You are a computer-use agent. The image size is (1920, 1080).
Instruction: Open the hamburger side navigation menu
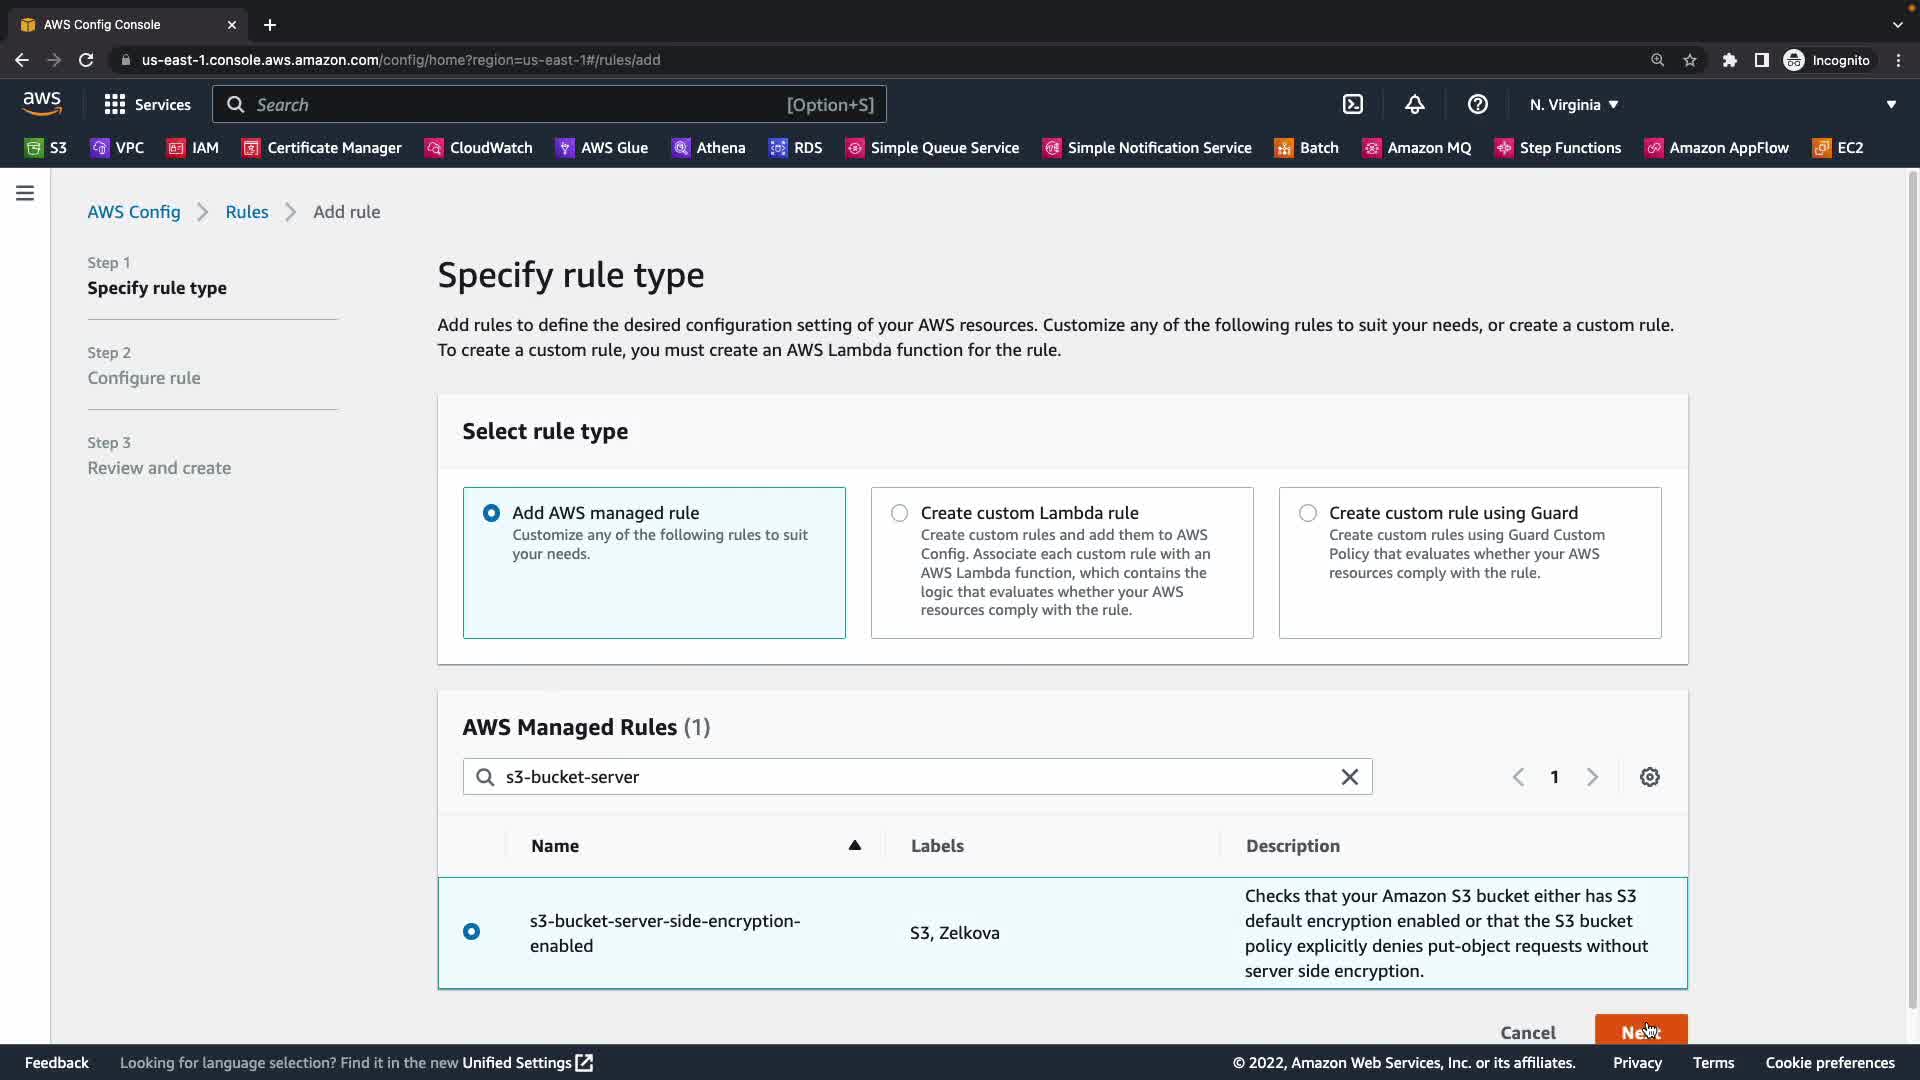pos(25,193)
